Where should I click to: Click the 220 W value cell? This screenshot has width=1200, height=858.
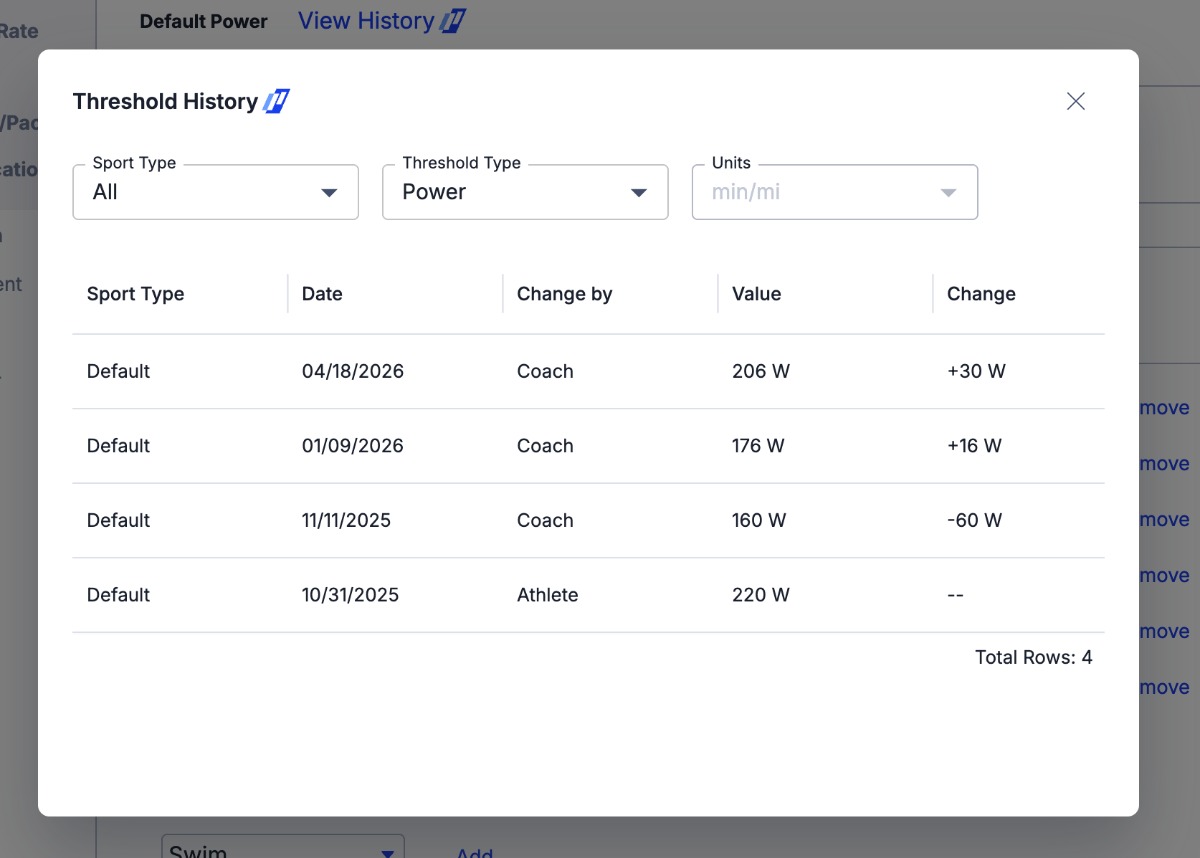click(x=760, y=595)
